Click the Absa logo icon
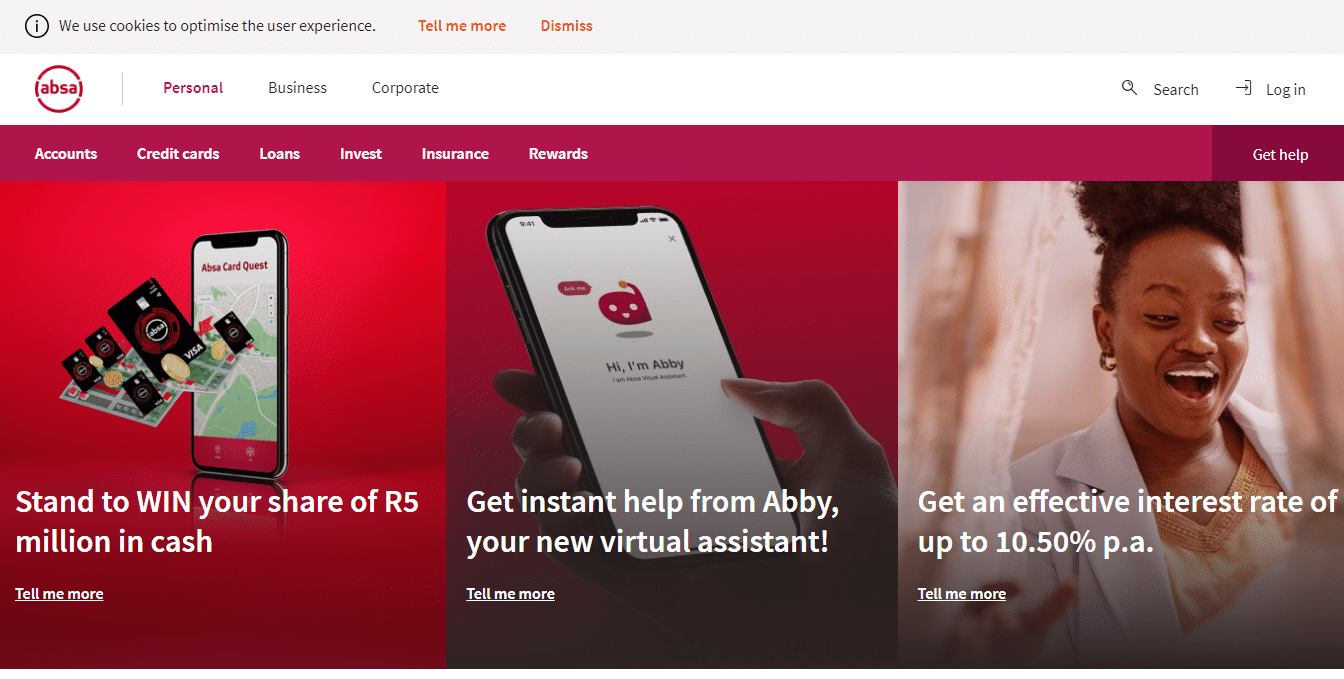Viewport: 1344px width, 679px height. [x=59, y=89]
